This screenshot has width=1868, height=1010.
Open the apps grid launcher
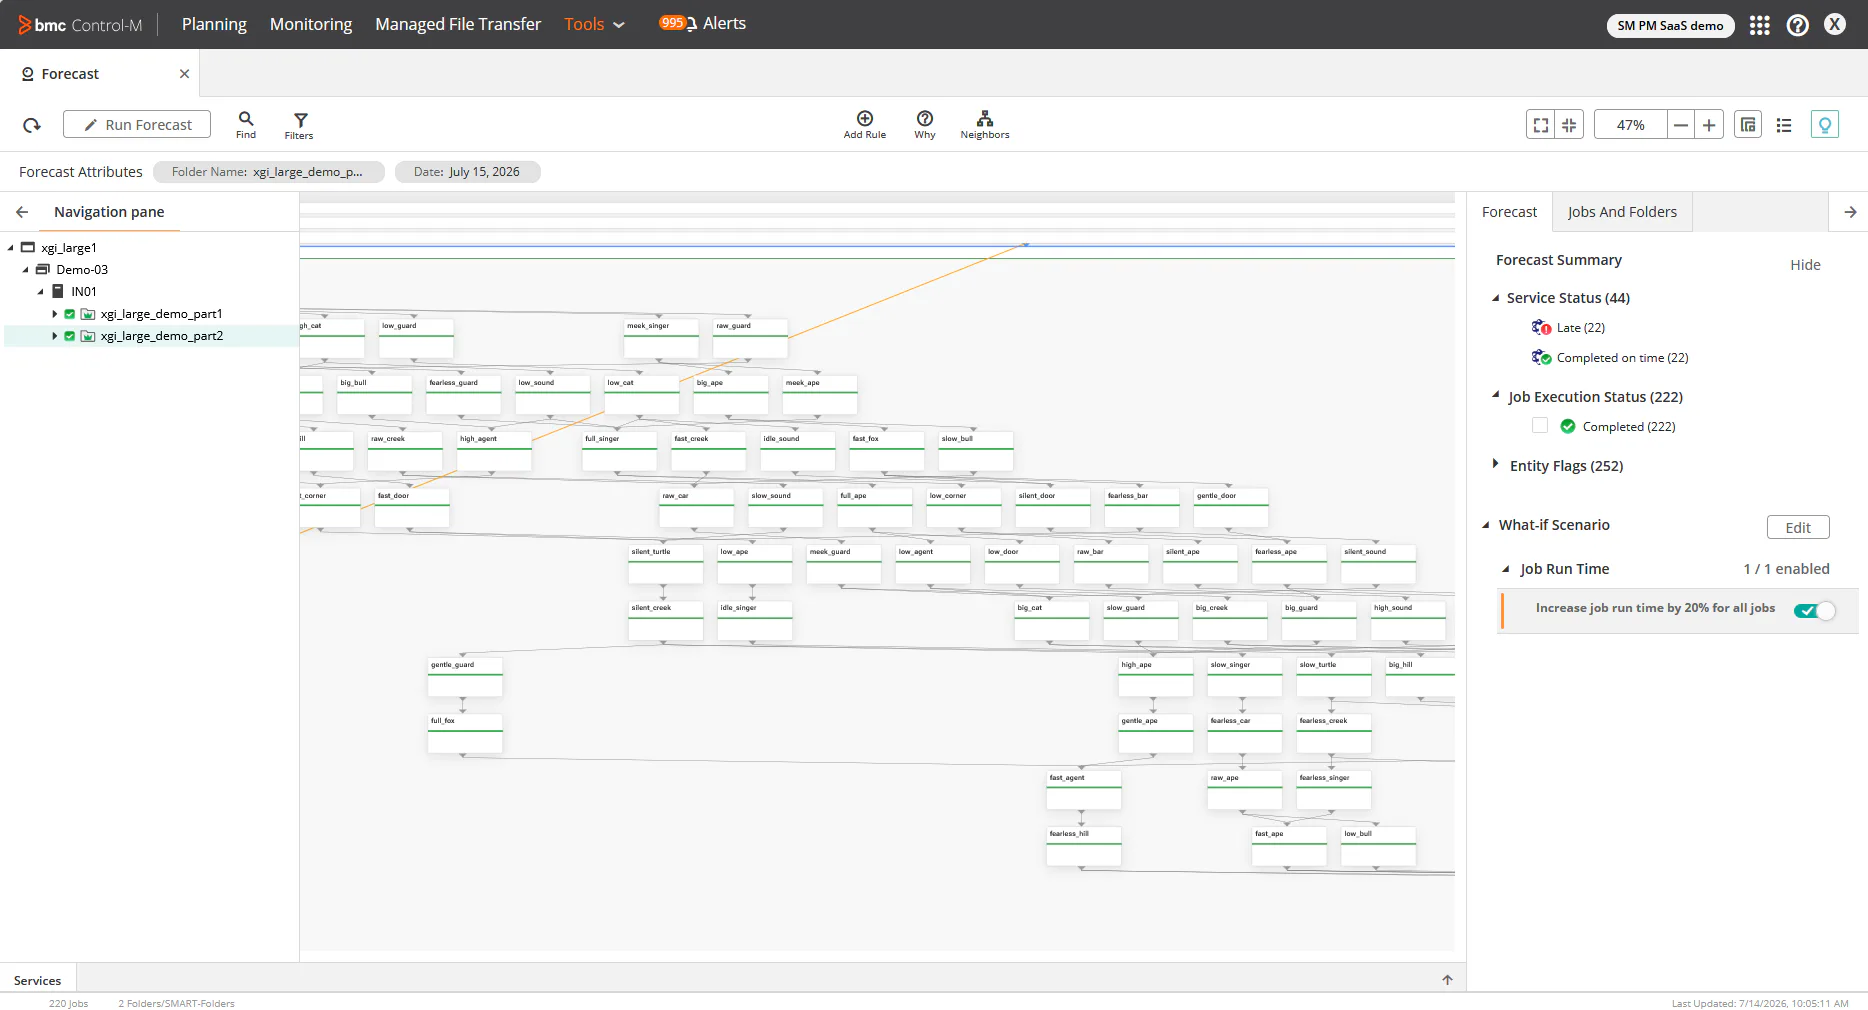pos(1760,25)
